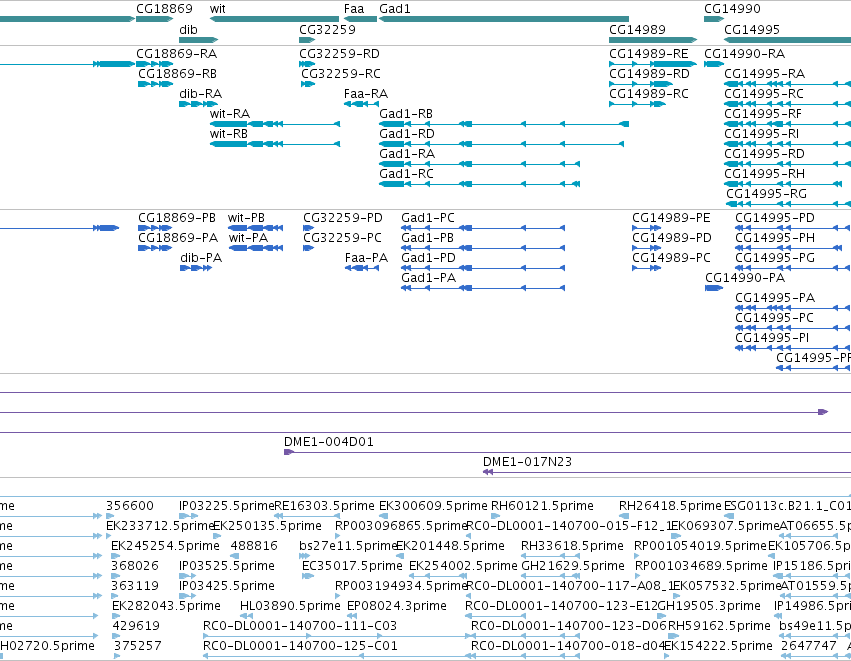Click EST 356600

pyautogui.click(x=110, y=516)
